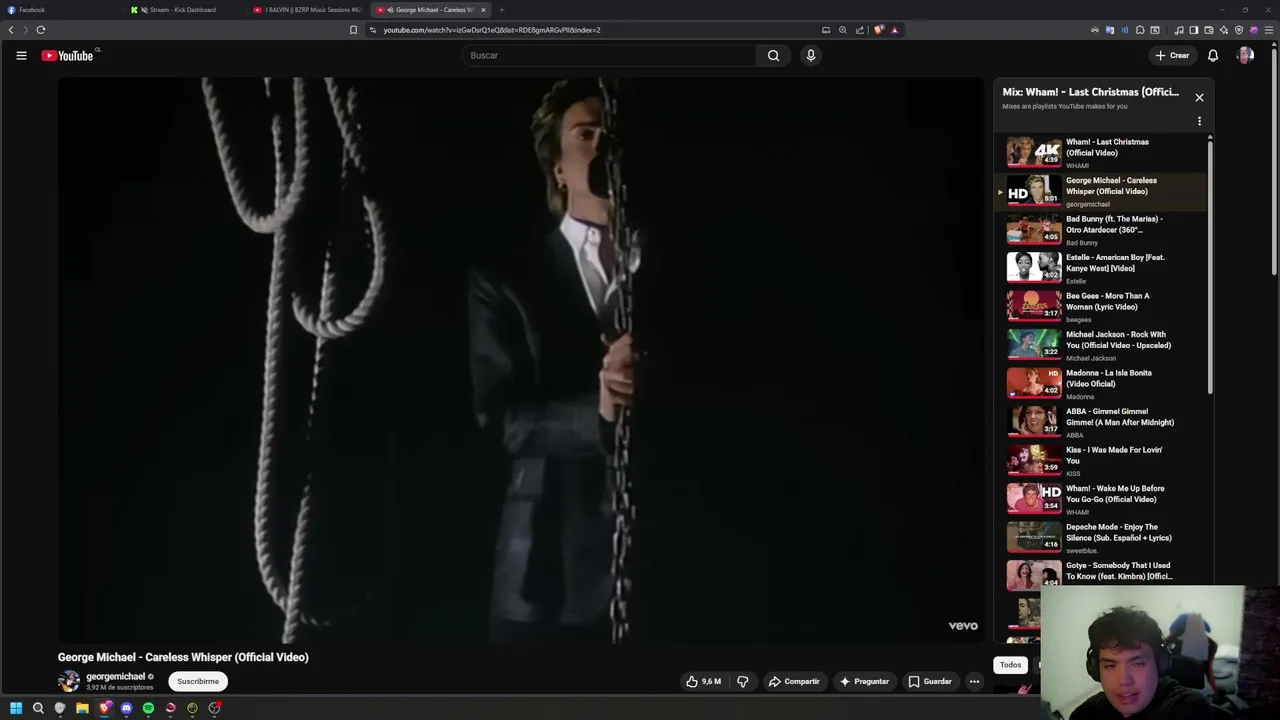Open the browser main hamburger menu
This screenshot has height=720, width=1280.
1270,30
